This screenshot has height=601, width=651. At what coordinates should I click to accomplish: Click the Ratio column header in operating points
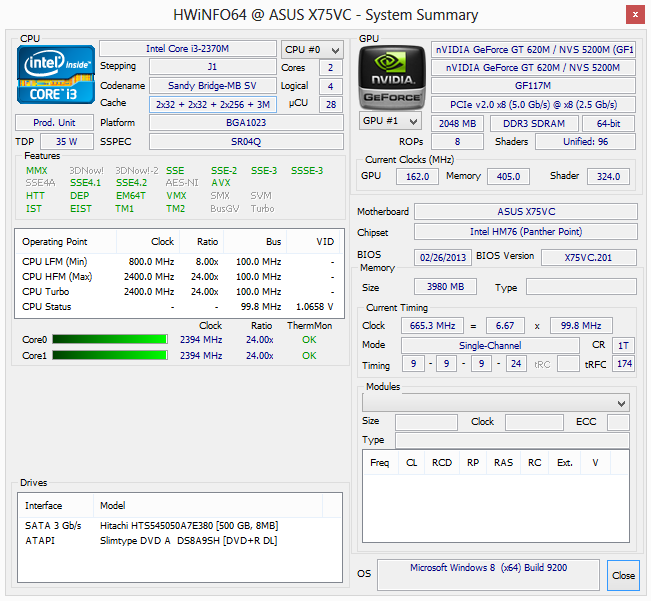pyautogui.click(x=201, y=242)
